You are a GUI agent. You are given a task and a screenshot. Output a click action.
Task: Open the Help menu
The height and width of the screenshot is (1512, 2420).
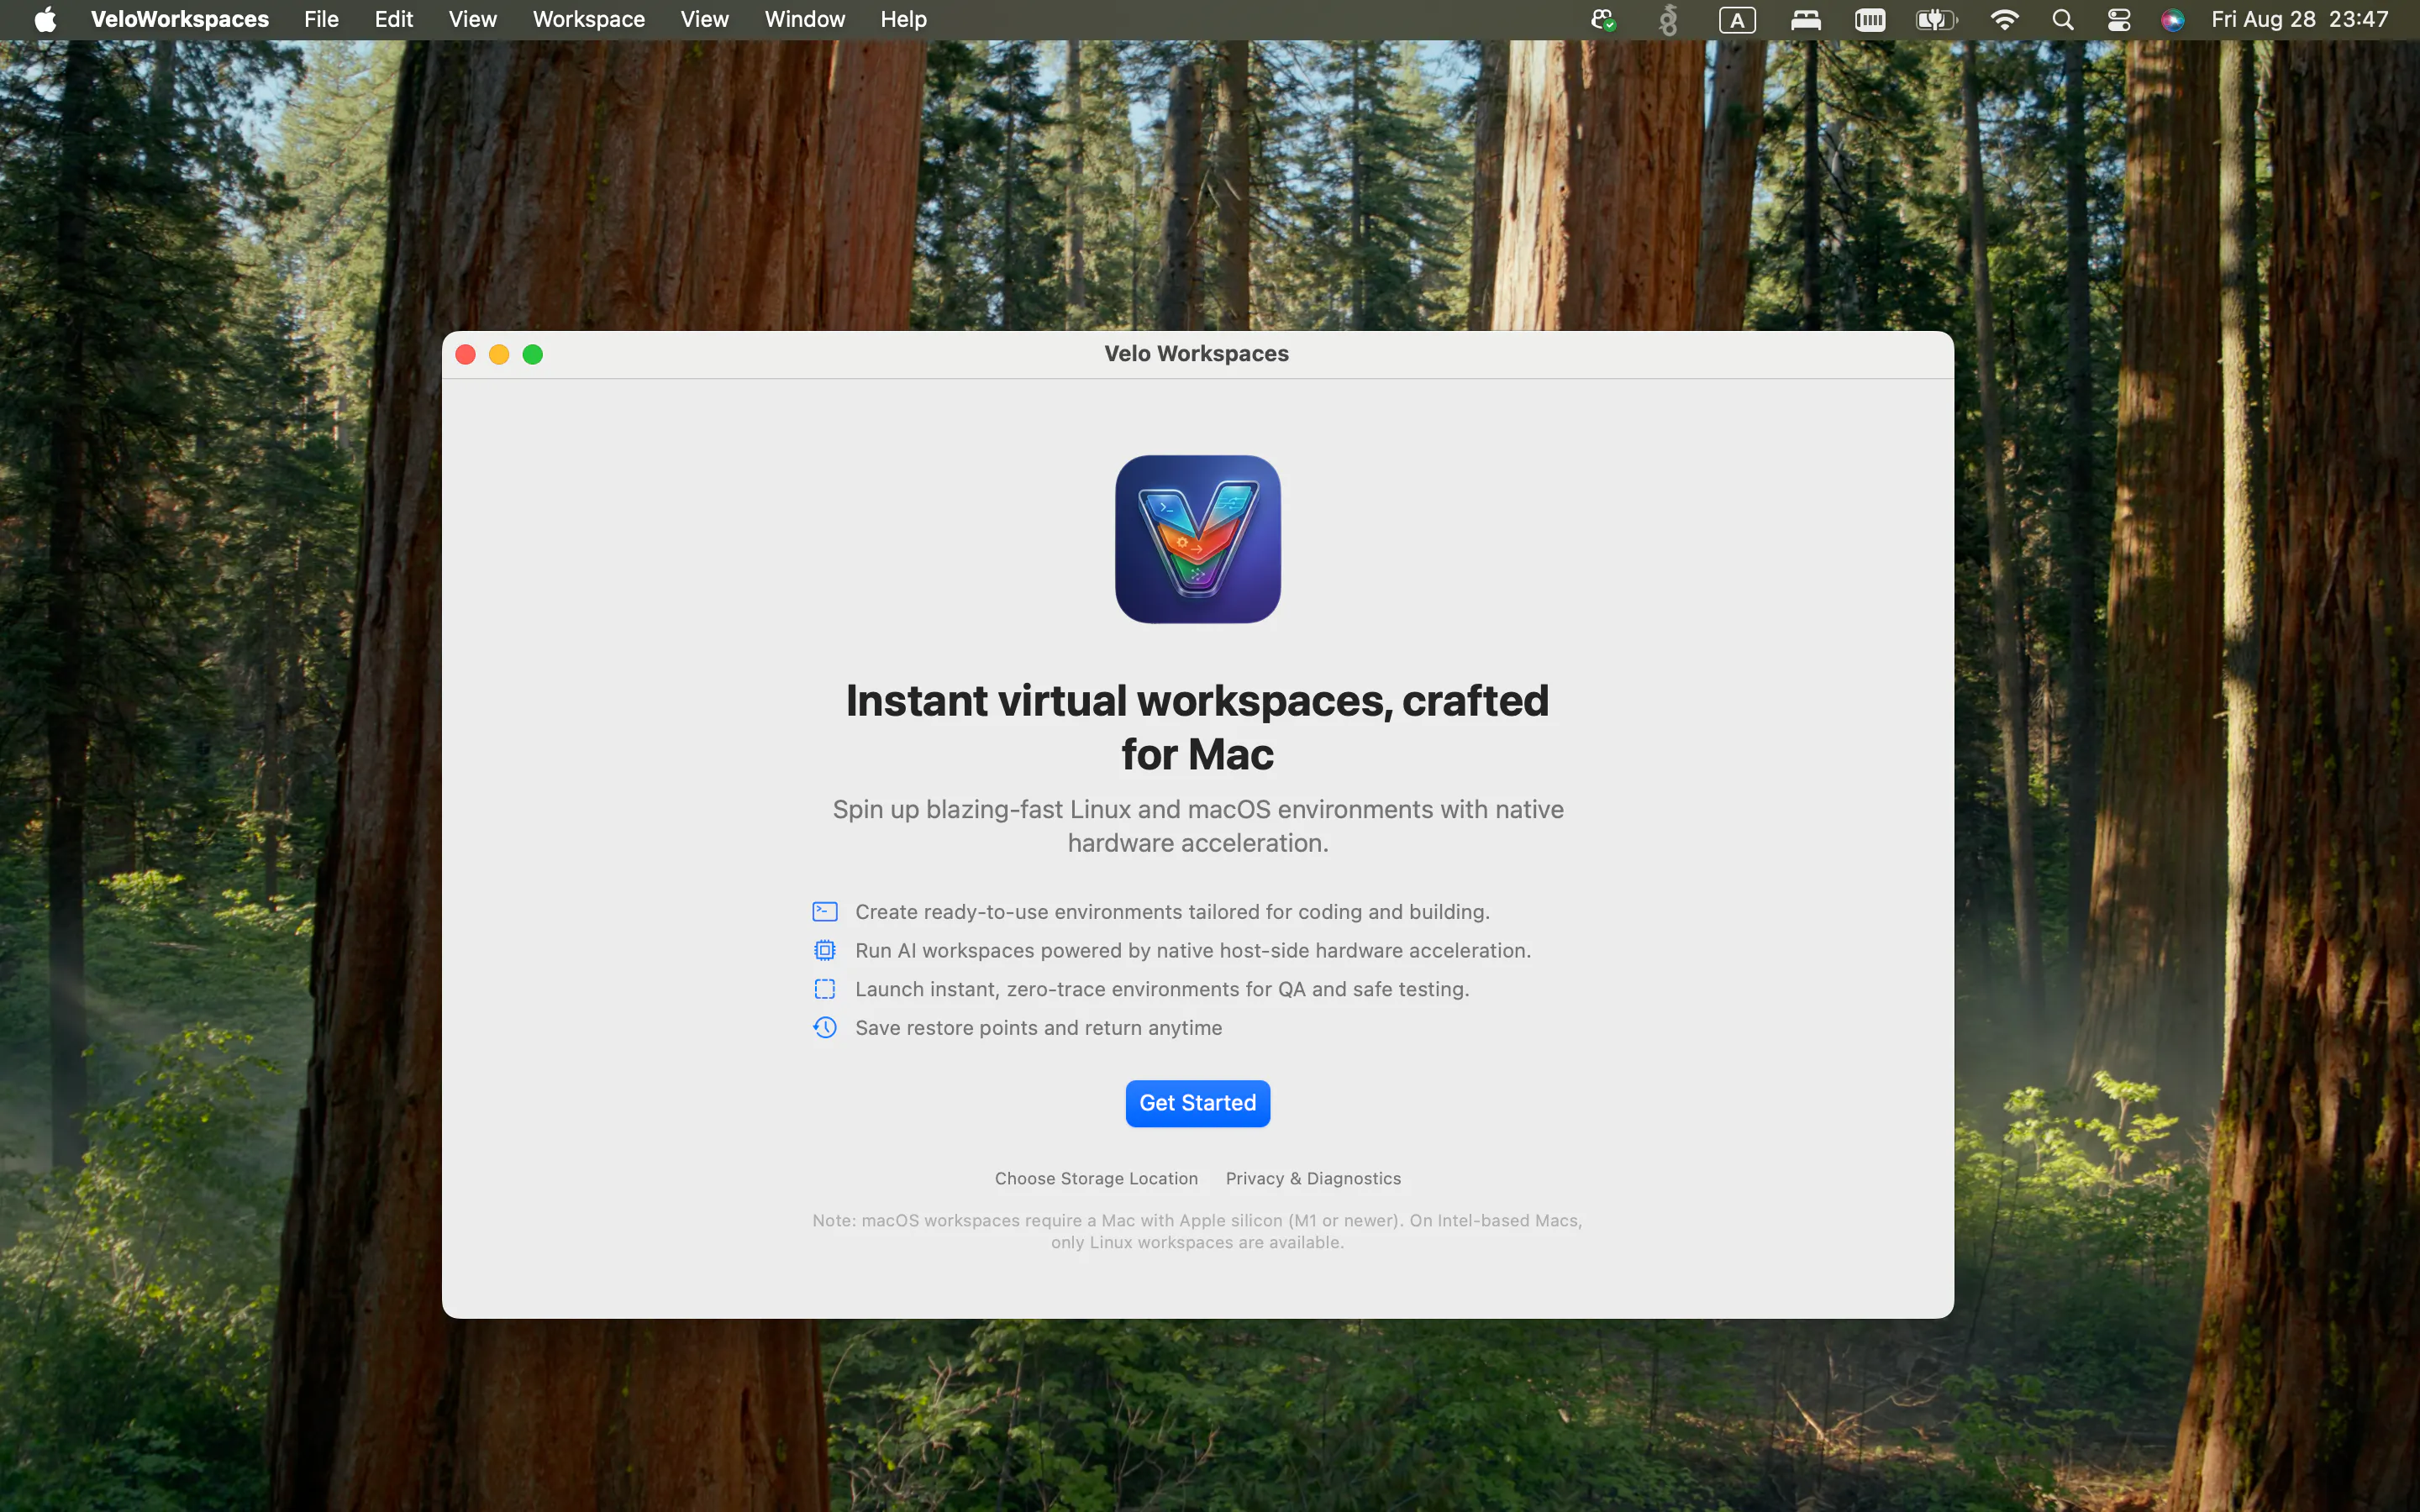coord(903,19)
